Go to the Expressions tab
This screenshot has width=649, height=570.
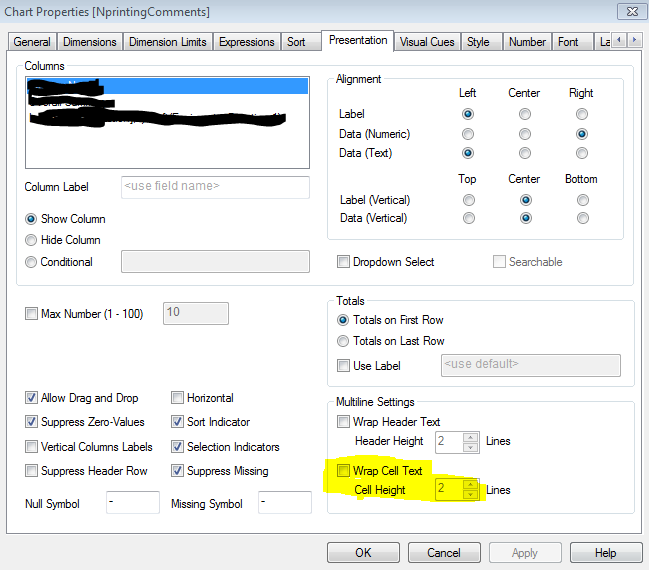tap(247, 42)
